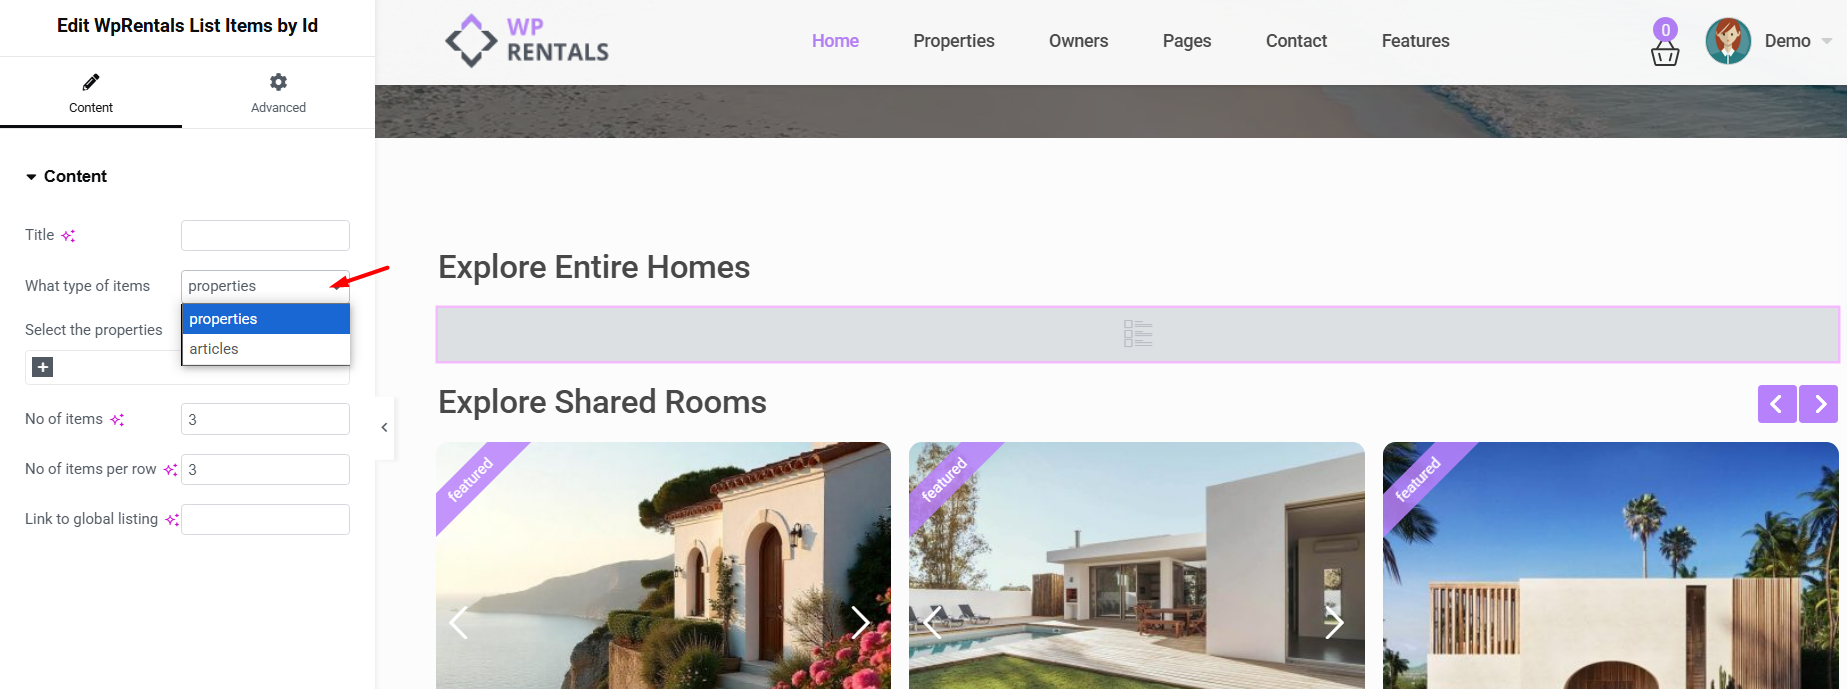
Task: Click the WP Rentals logo
Action: 527,41
